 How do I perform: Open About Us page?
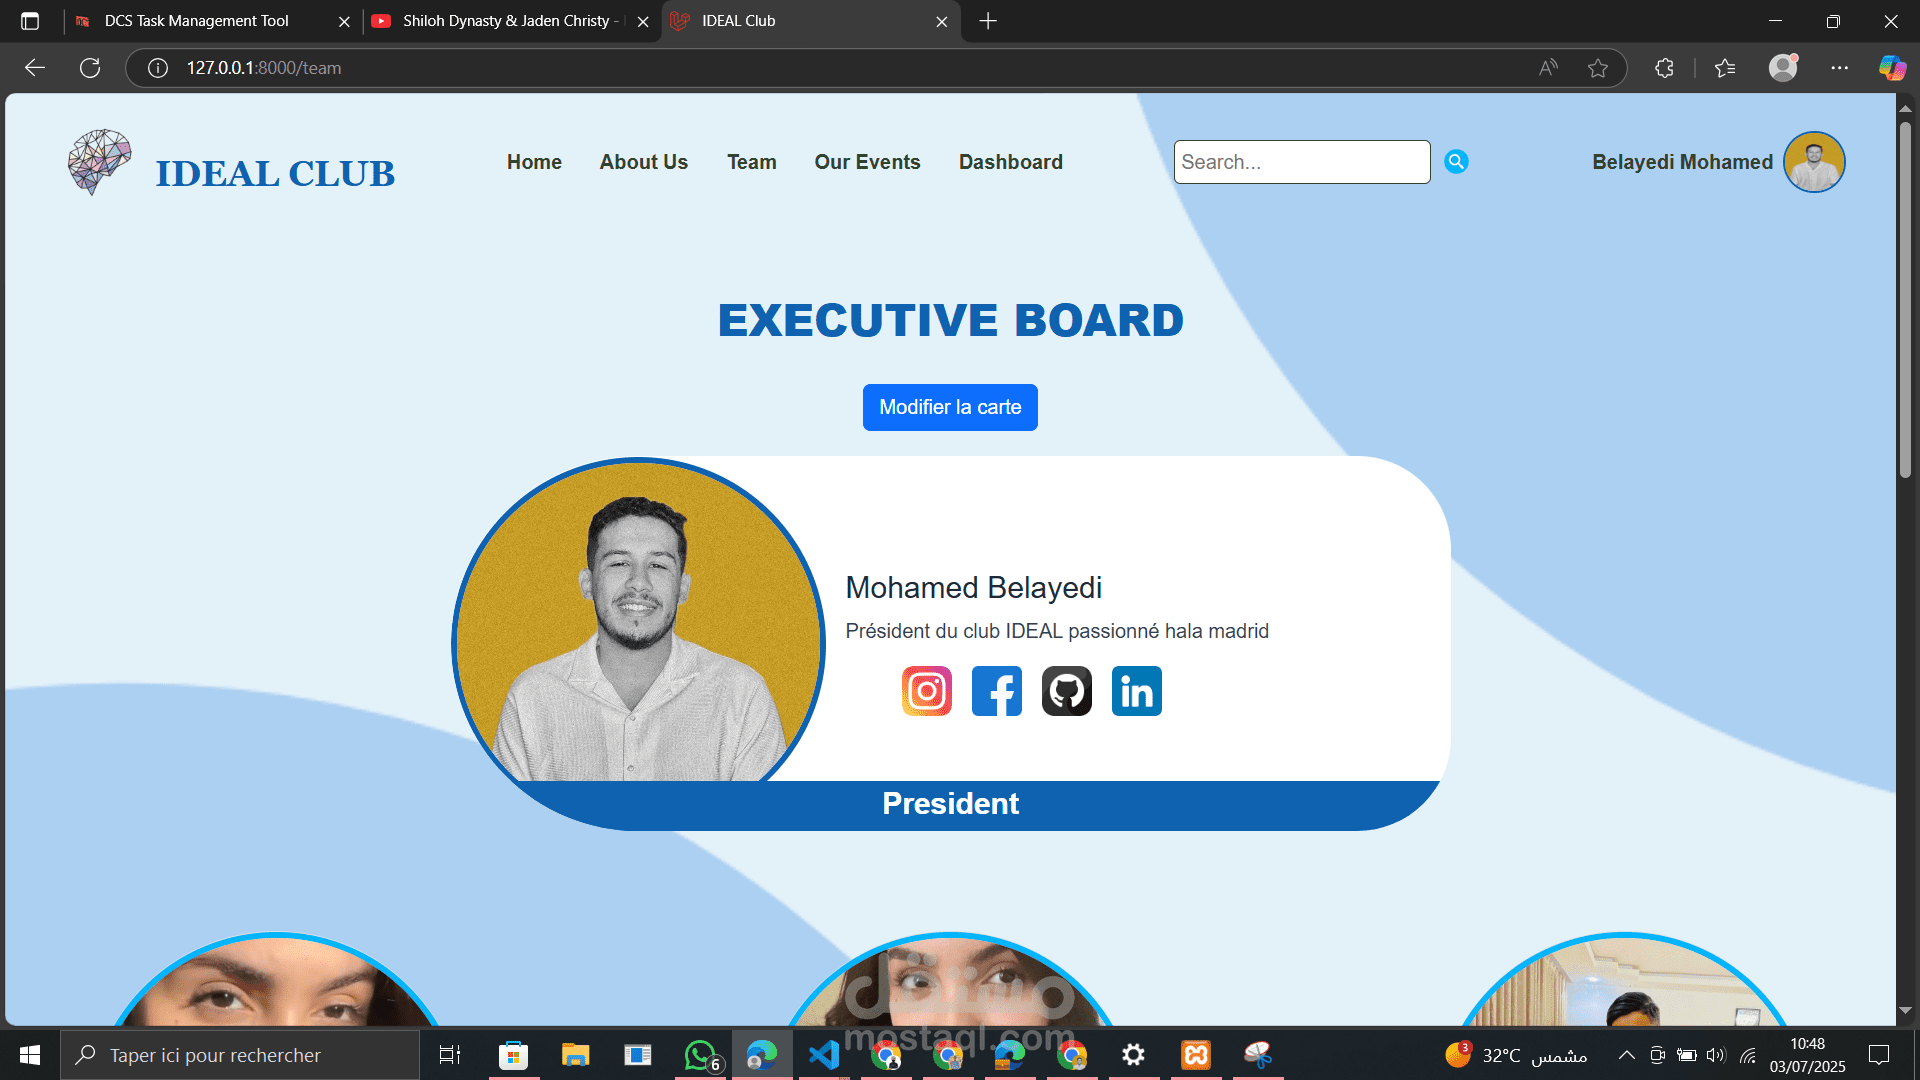(644, 162)
